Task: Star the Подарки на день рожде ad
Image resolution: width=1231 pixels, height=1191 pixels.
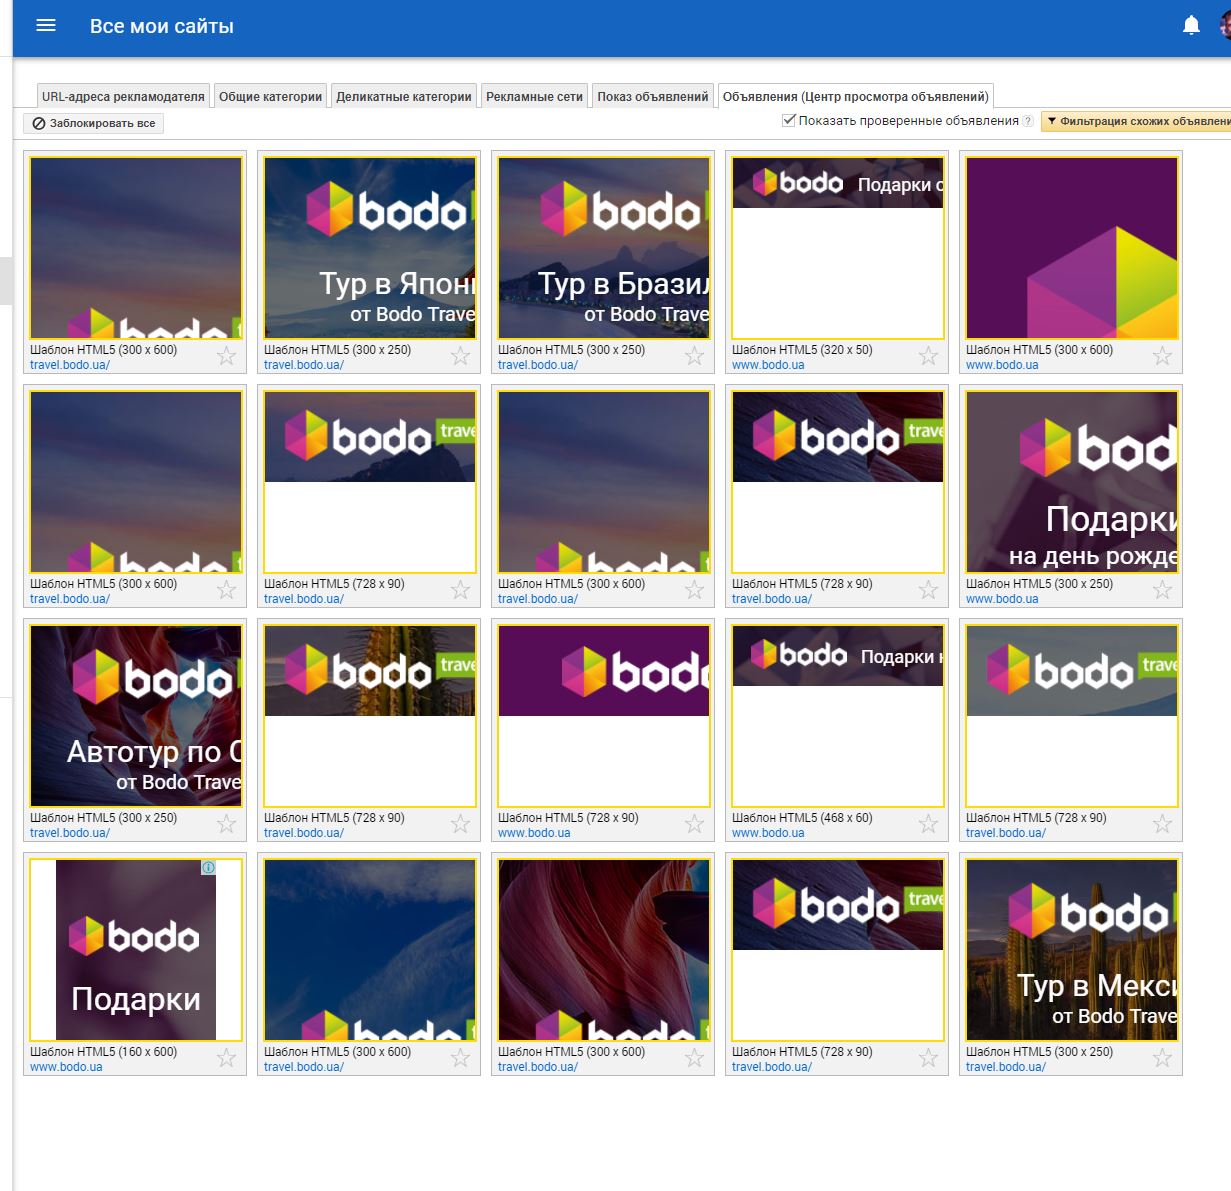Action: pos(1162,590)
